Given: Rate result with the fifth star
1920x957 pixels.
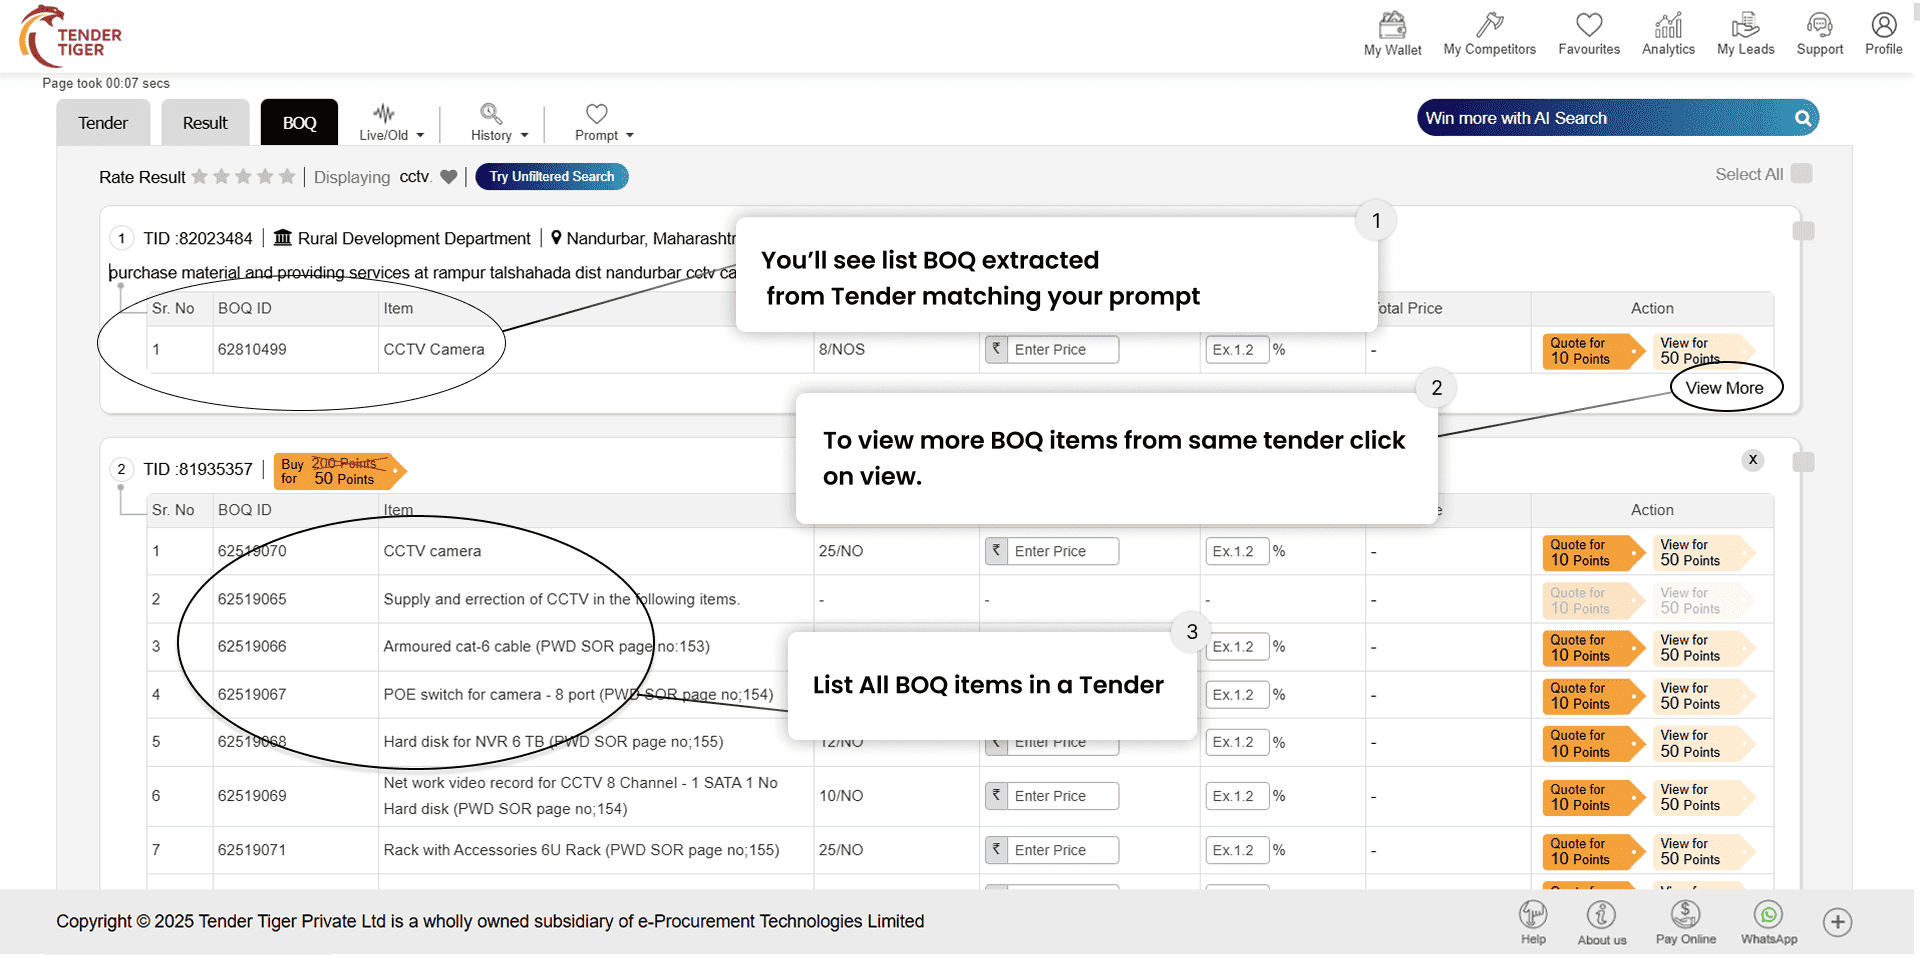Looking at the screenshot, I should click(287, 177).
